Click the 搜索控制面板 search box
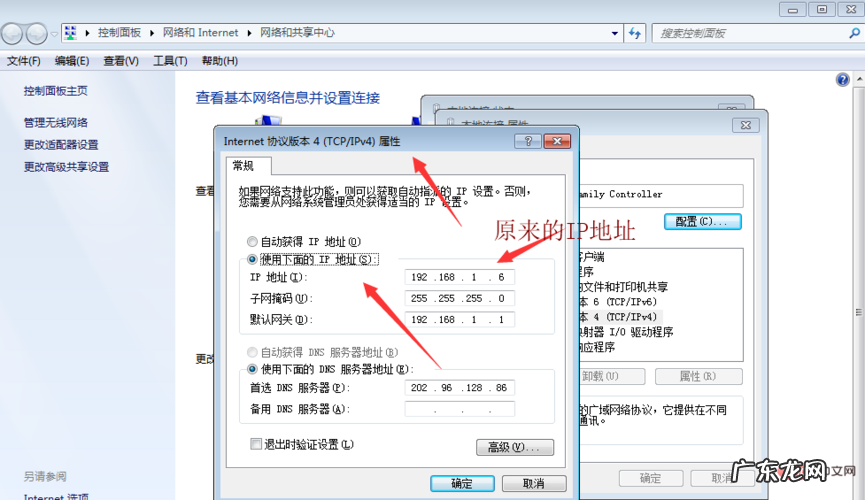This screenshot has height=500, width=865. tap(750, 33)
